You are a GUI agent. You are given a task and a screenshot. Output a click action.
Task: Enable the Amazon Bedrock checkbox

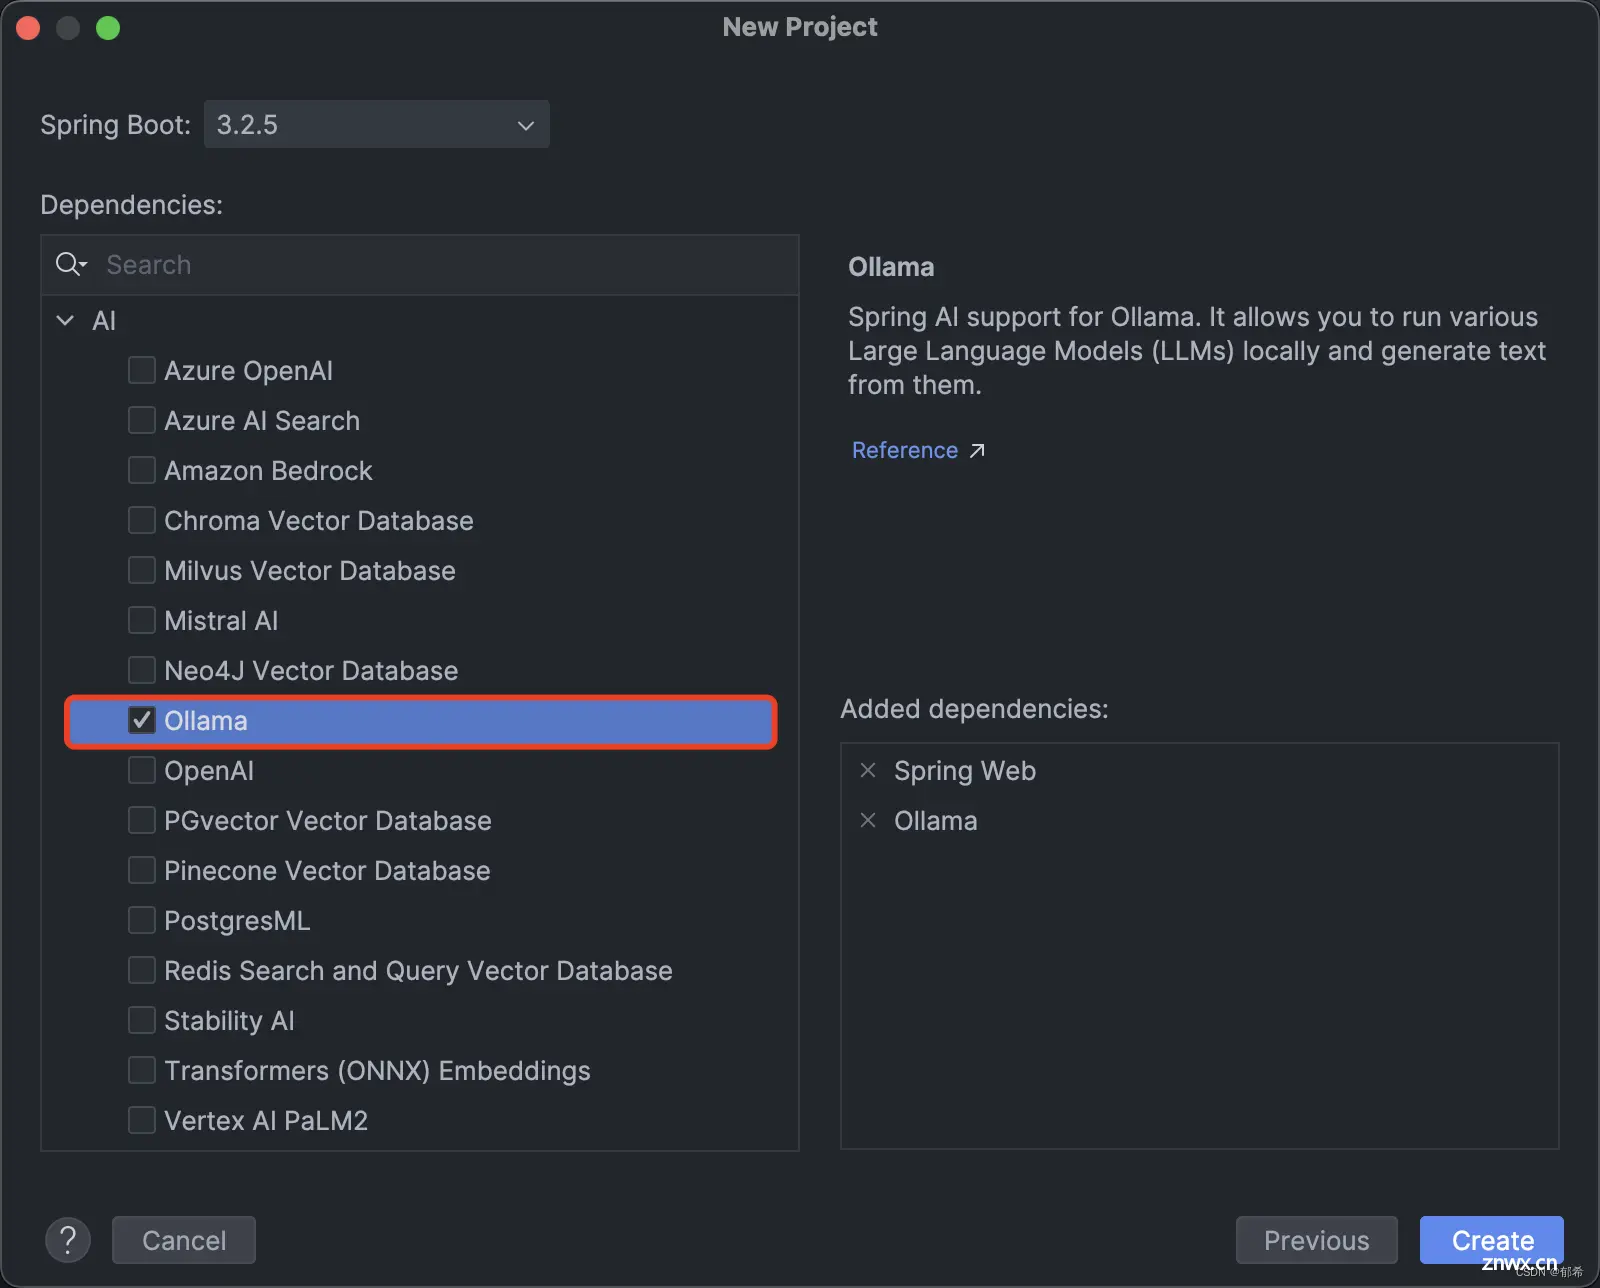142,470
